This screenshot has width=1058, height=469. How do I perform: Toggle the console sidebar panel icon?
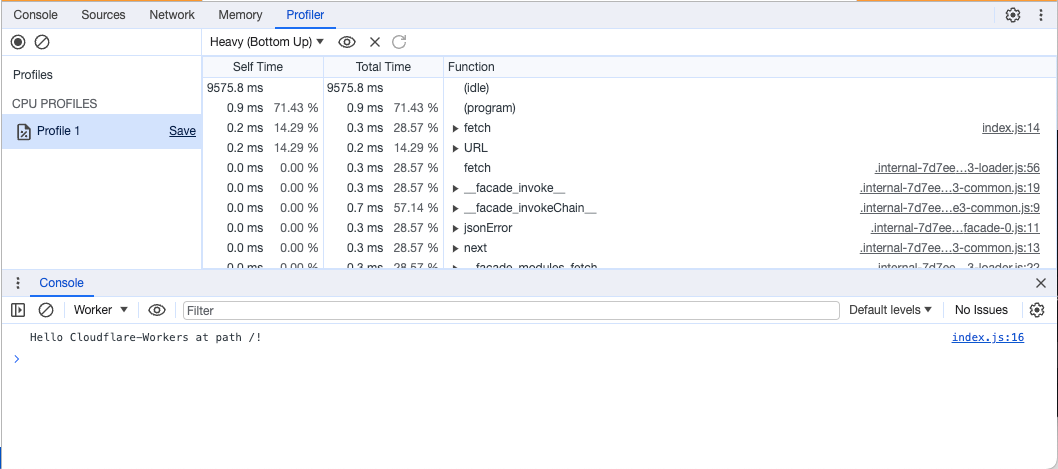pyautogui.click(x=18, y=310)
